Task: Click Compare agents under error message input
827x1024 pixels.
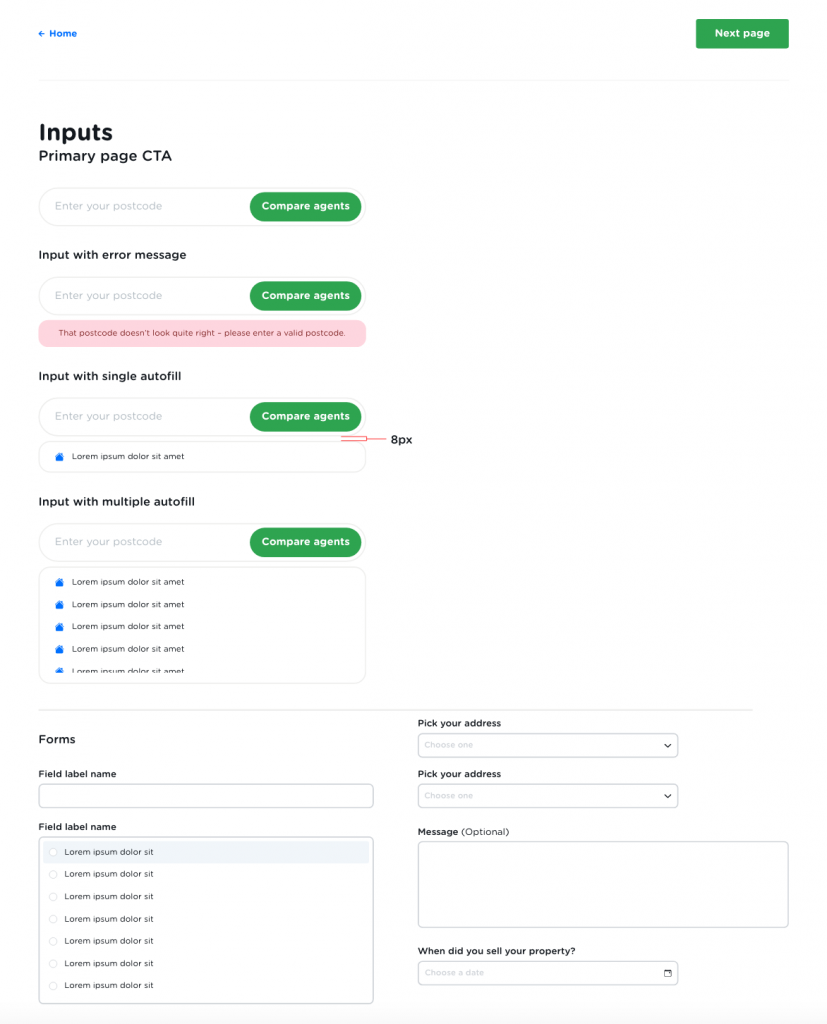Action: (x=305, y=296)
